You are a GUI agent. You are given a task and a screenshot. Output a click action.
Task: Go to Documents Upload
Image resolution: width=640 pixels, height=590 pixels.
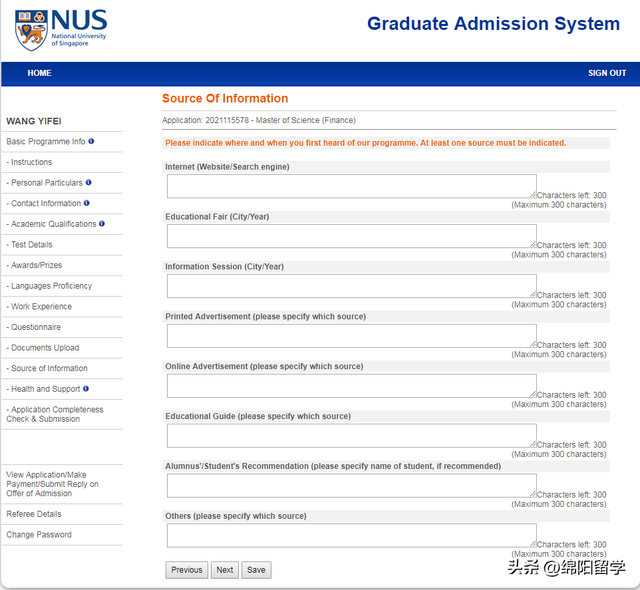[43, 348]
